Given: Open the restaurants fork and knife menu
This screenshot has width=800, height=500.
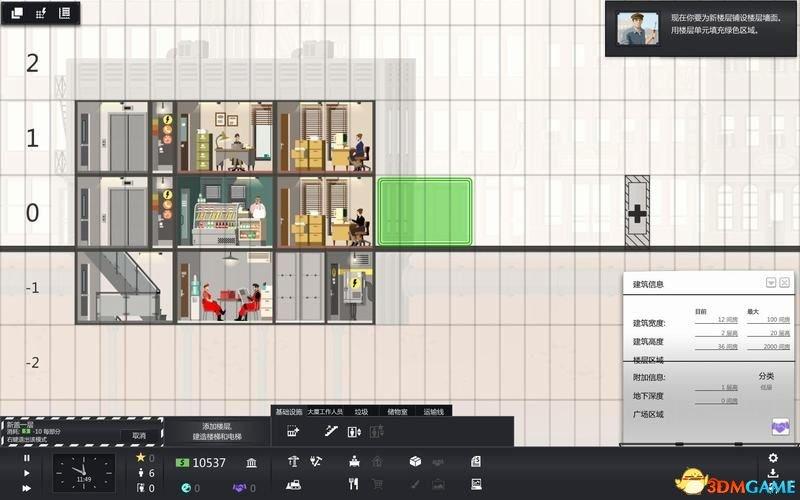Looking at the screenshot, I should click(x=354, y=484).
